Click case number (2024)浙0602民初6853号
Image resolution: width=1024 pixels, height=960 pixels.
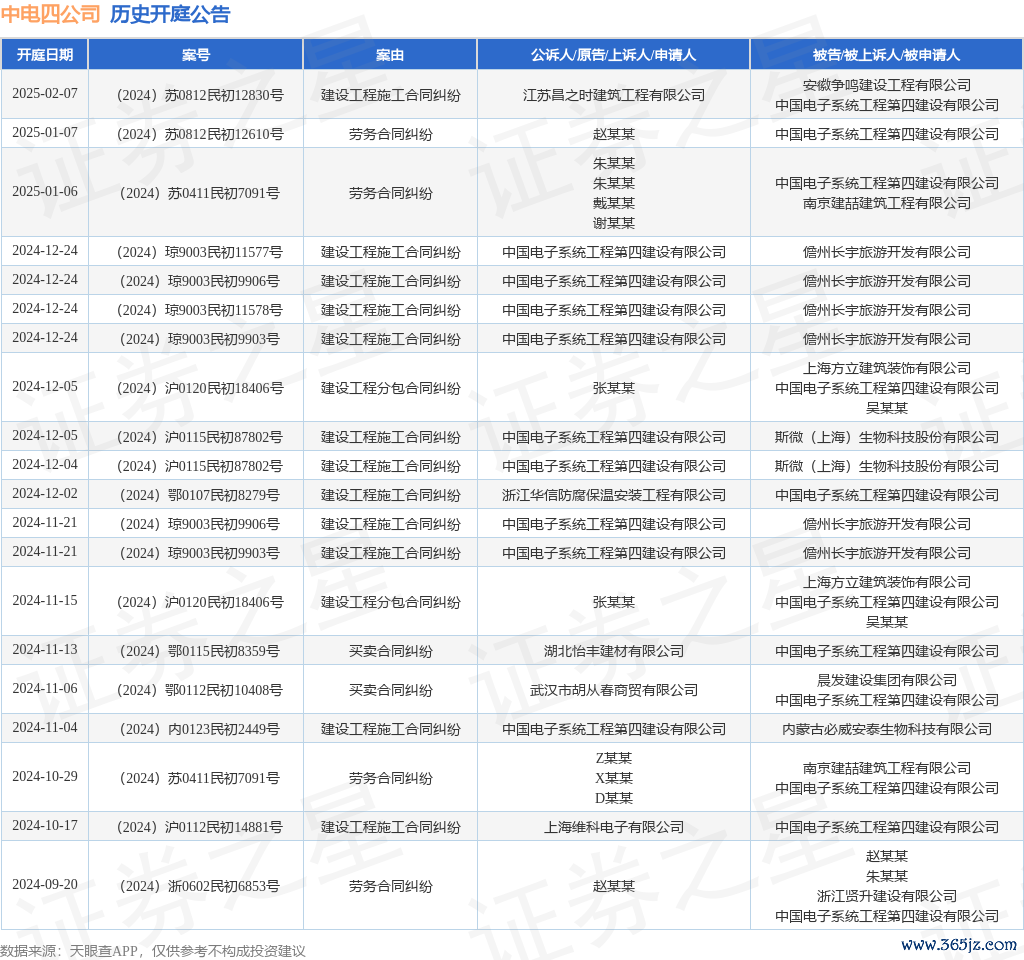199,886
